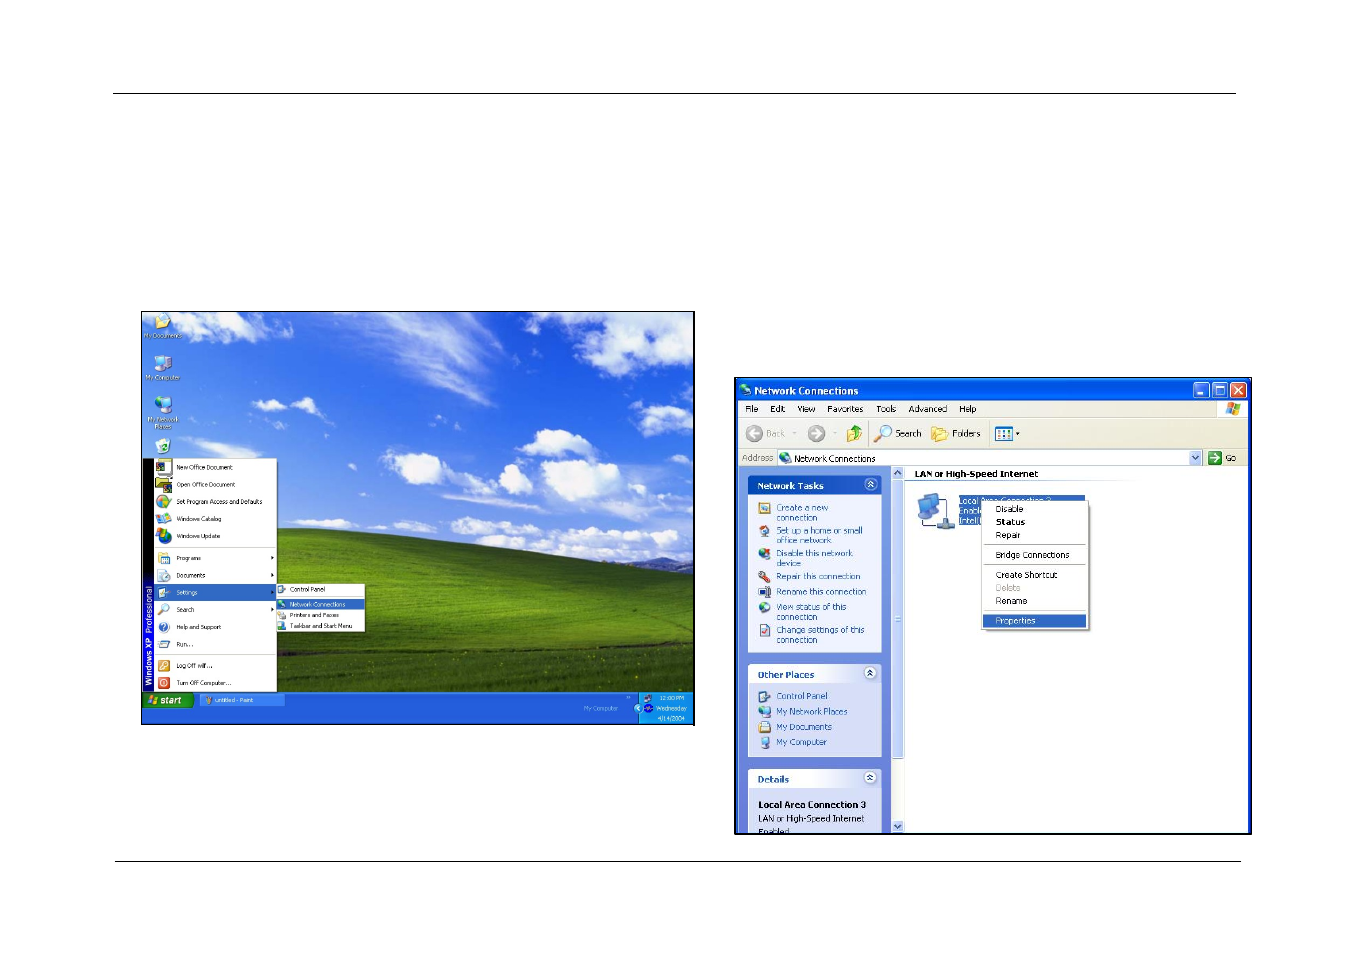The height and width of the screenshot is (954, 1350).
Task: Open Control Panel from Settings submenu
Action: (x=320, y=589)
